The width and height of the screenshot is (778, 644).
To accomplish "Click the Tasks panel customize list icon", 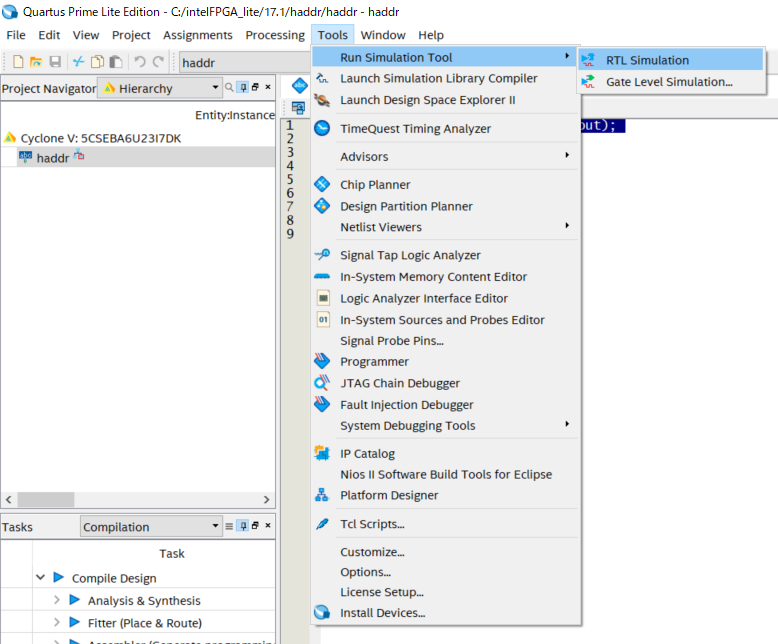I will [229, 526].
